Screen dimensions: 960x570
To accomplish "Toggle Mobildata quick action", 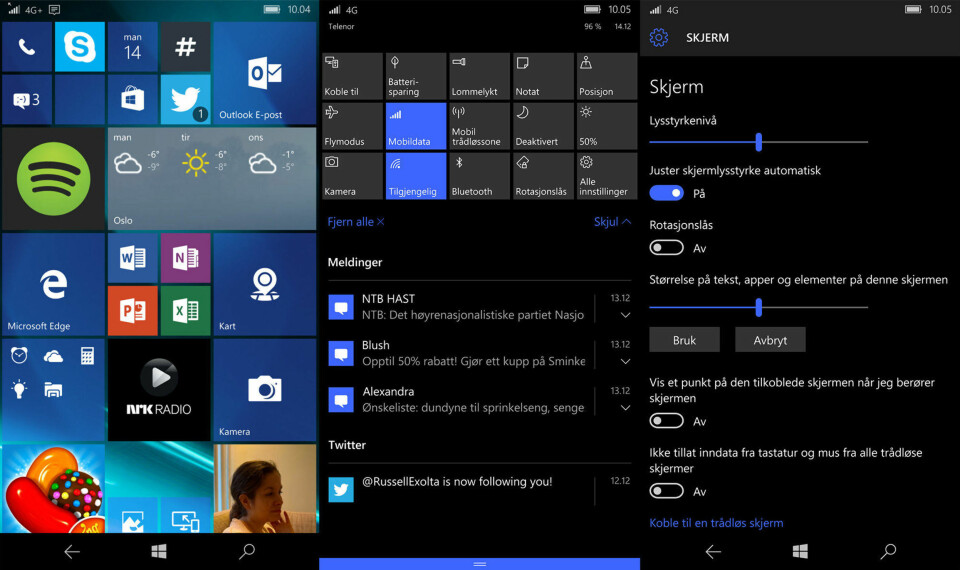I will 416,126.
